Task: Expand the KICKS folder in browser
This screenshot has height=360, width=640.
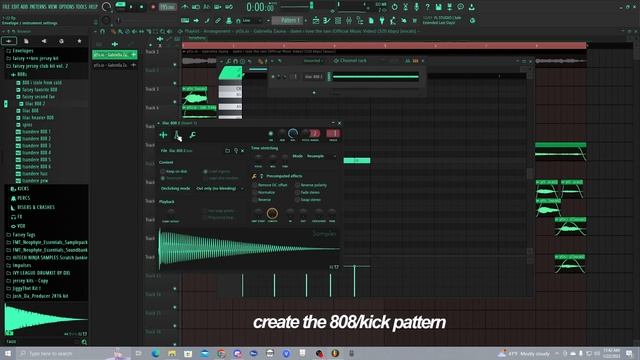Action: coord(23,189)
